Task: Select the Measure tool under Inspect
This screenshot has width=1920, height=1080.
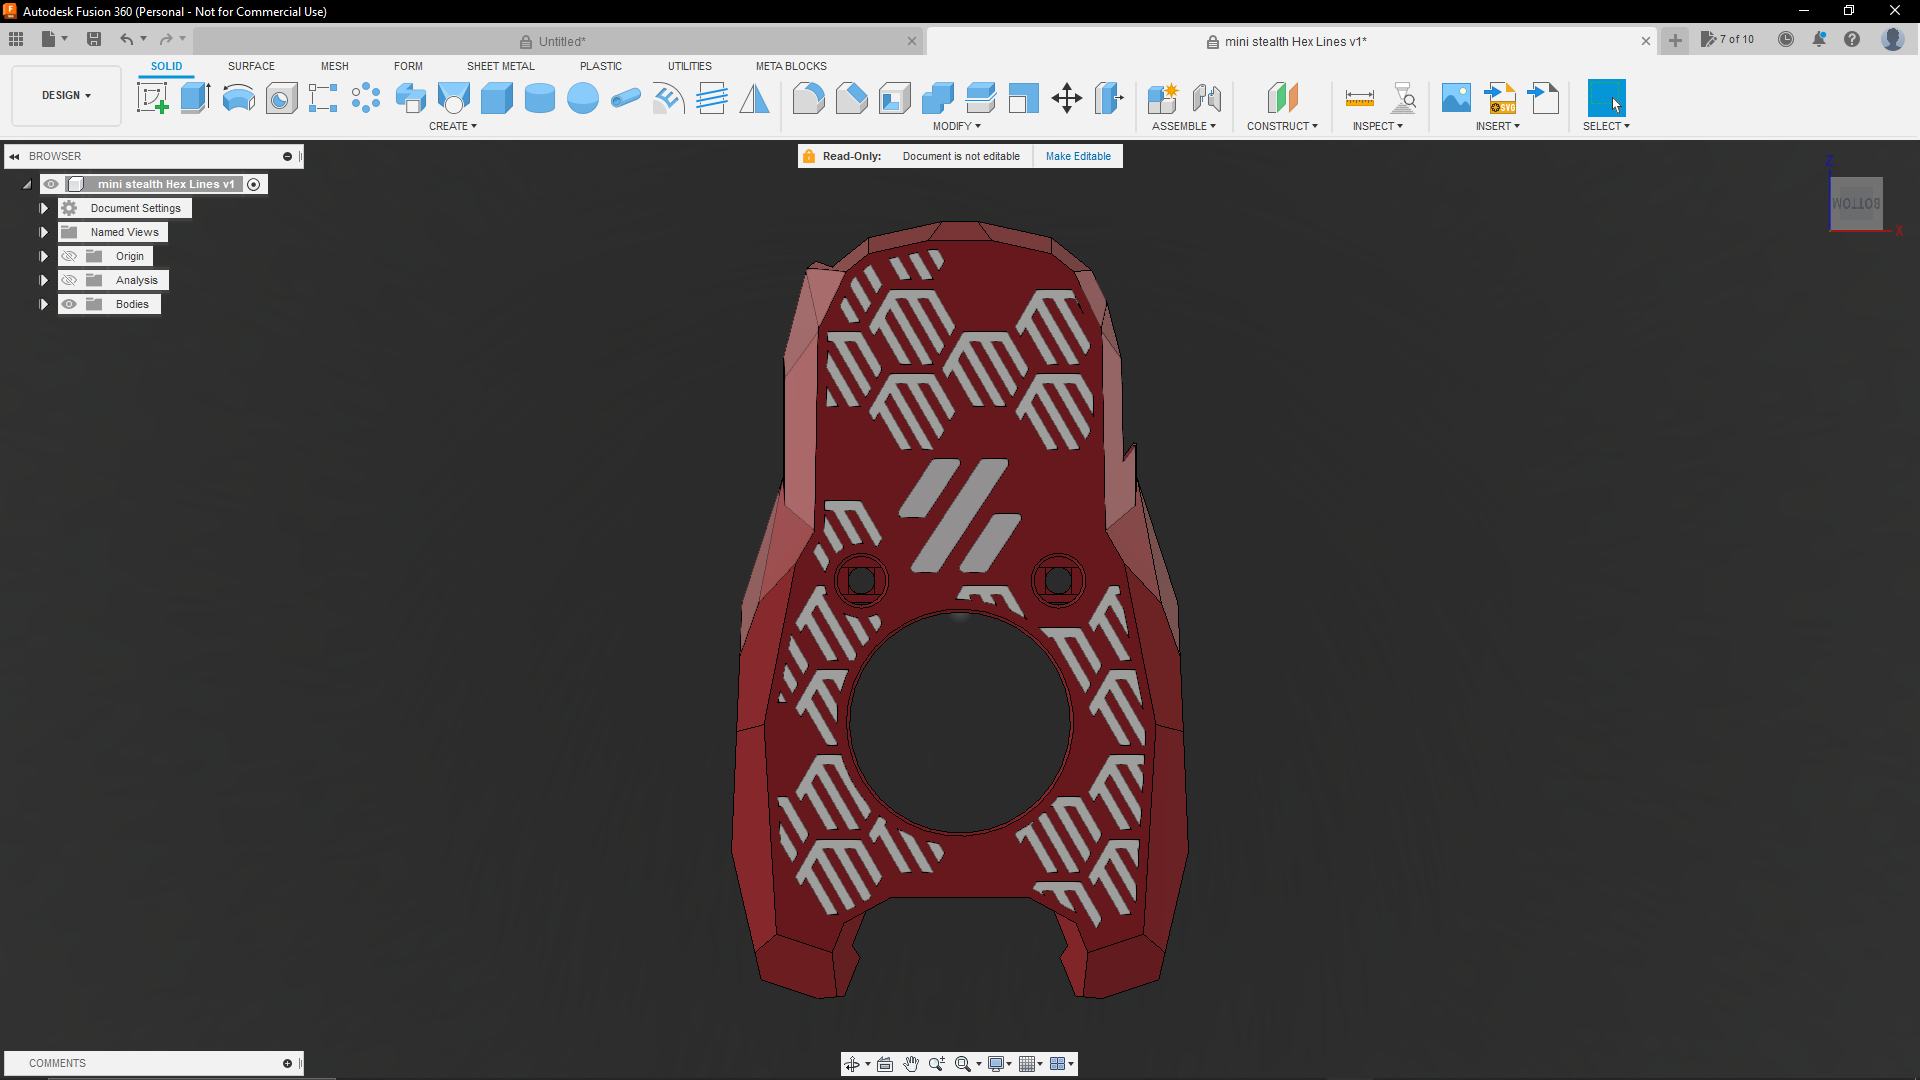Action: coord(1360,97)
